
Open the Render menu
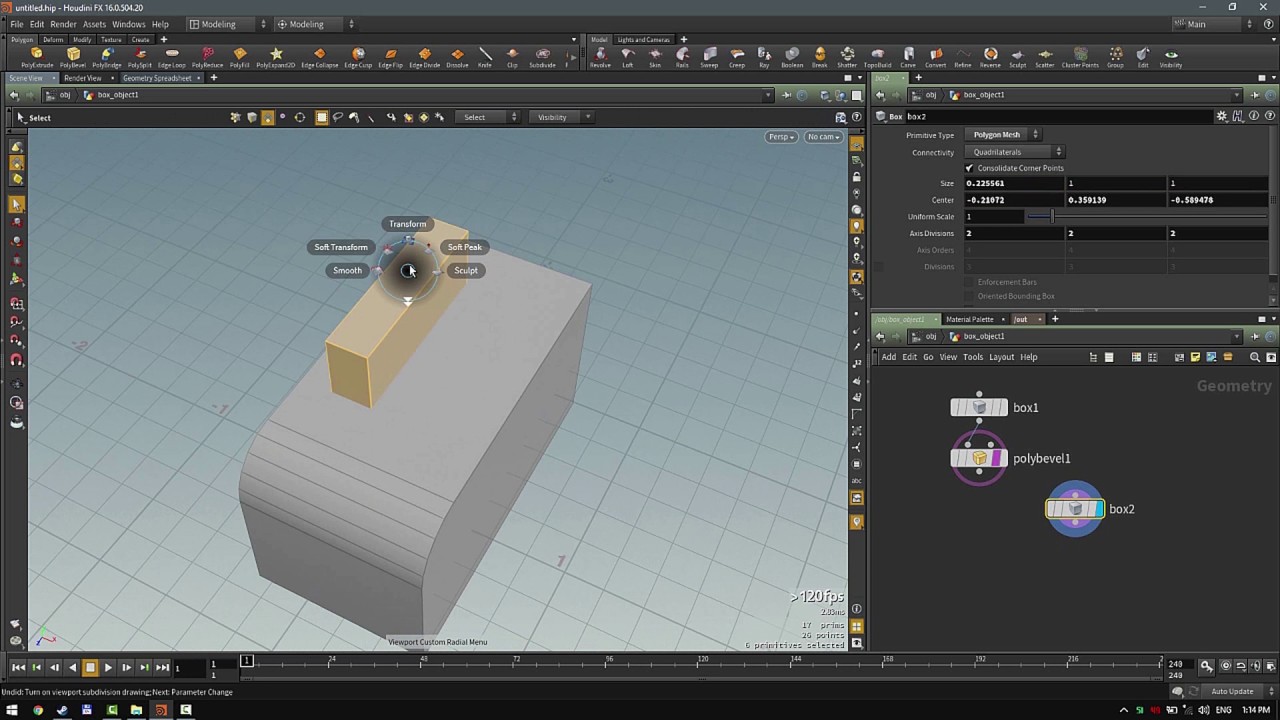tap(63, 24)
